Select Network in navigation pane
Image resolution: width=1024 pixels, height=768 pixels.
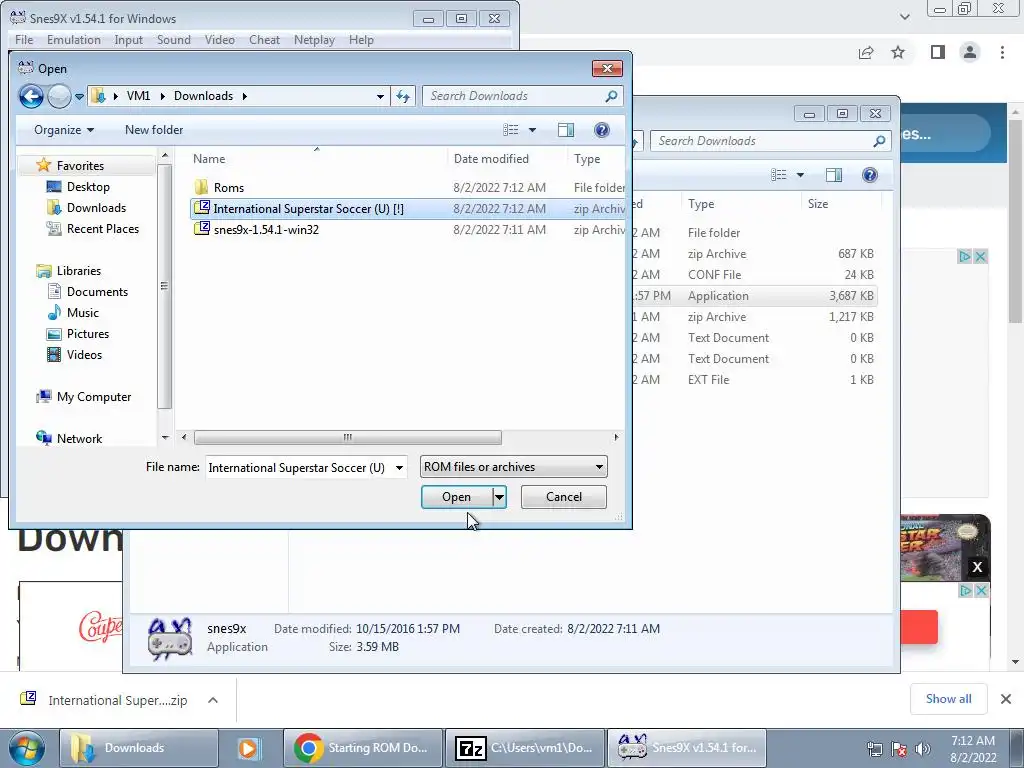point(79,439)
